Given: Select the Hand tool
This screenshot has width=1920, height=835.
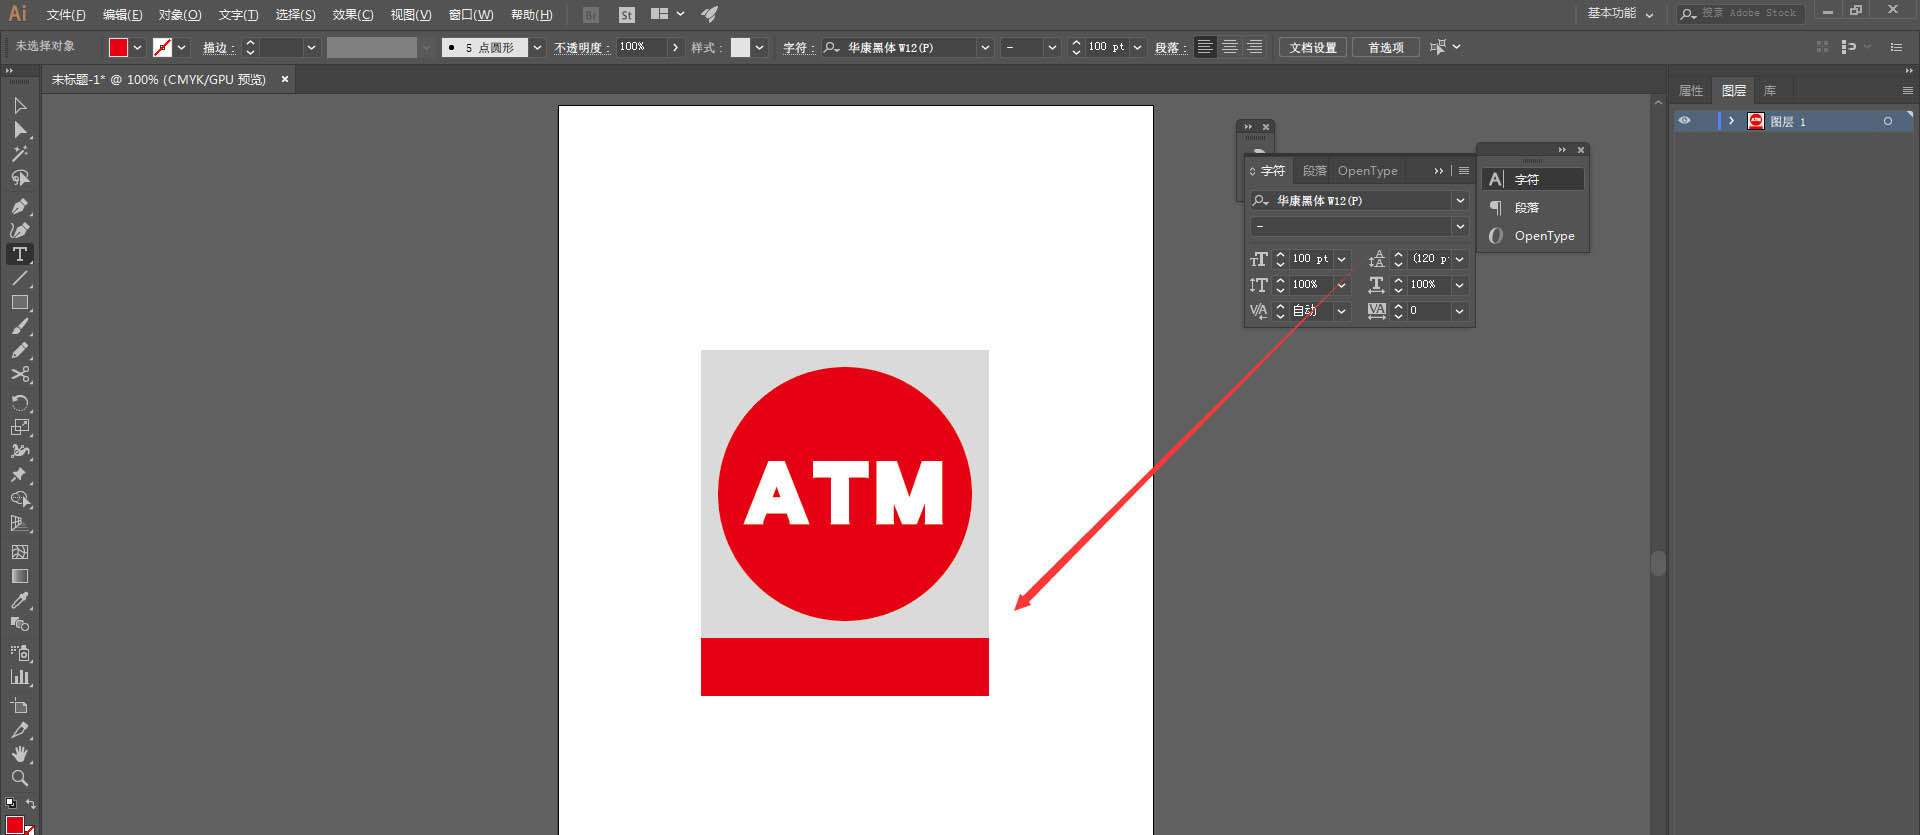Looking at the screenshot, I should tap(20, 754).
